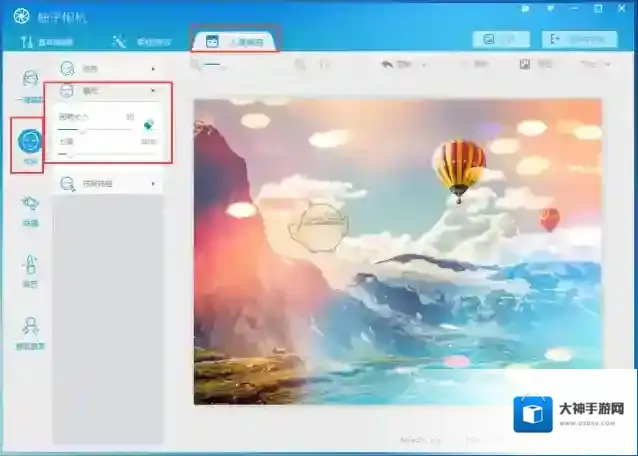
Task: Select the one-key beautify woman-with-glasses sidebar icon
Action: (30, 79)
